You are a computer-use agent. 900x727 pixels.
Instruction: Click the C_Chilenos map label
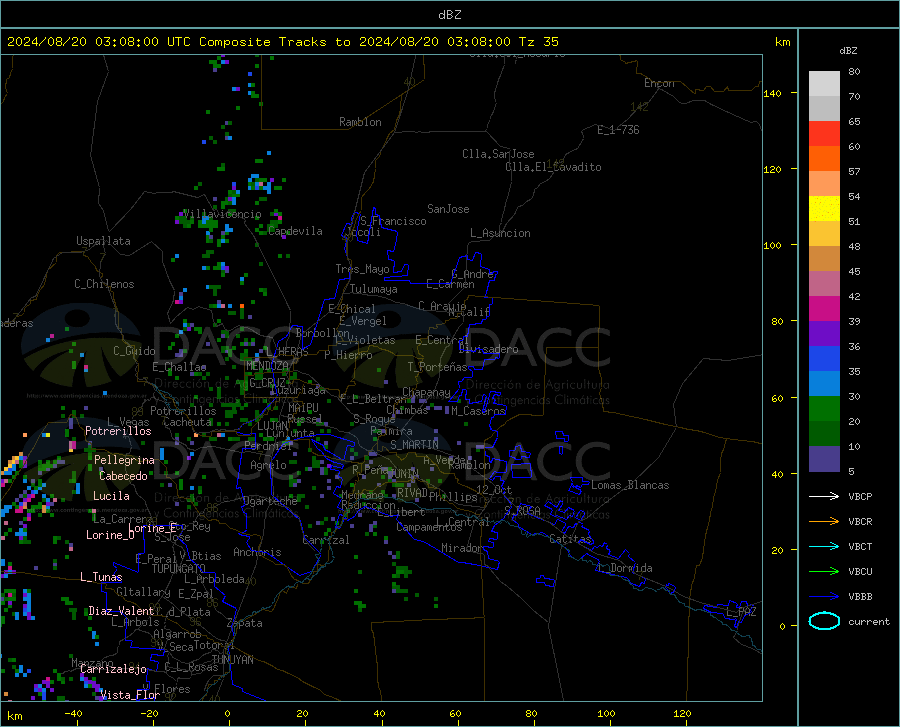104,284
